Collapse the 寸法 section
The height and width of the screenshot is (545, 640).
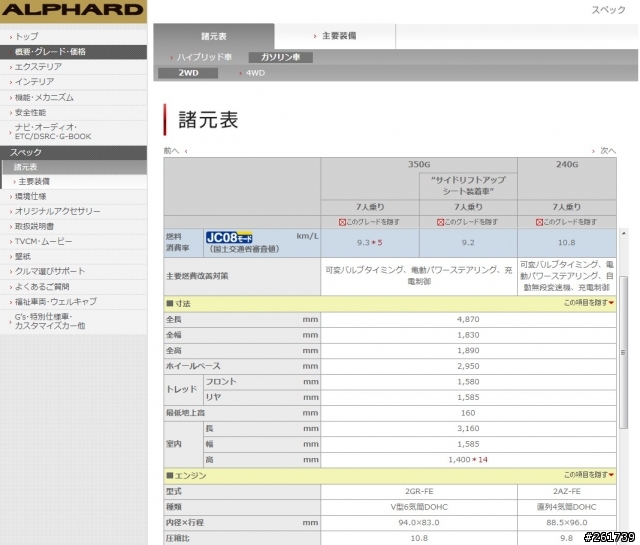click(589, 303)
